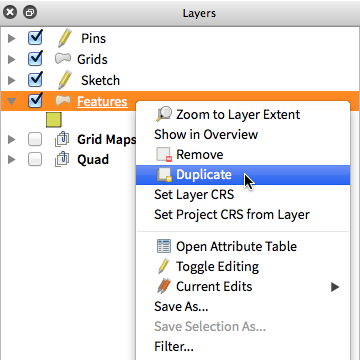Click the group icon beside Quad
This screenshot has height=360, width=360.
point(62,159)
